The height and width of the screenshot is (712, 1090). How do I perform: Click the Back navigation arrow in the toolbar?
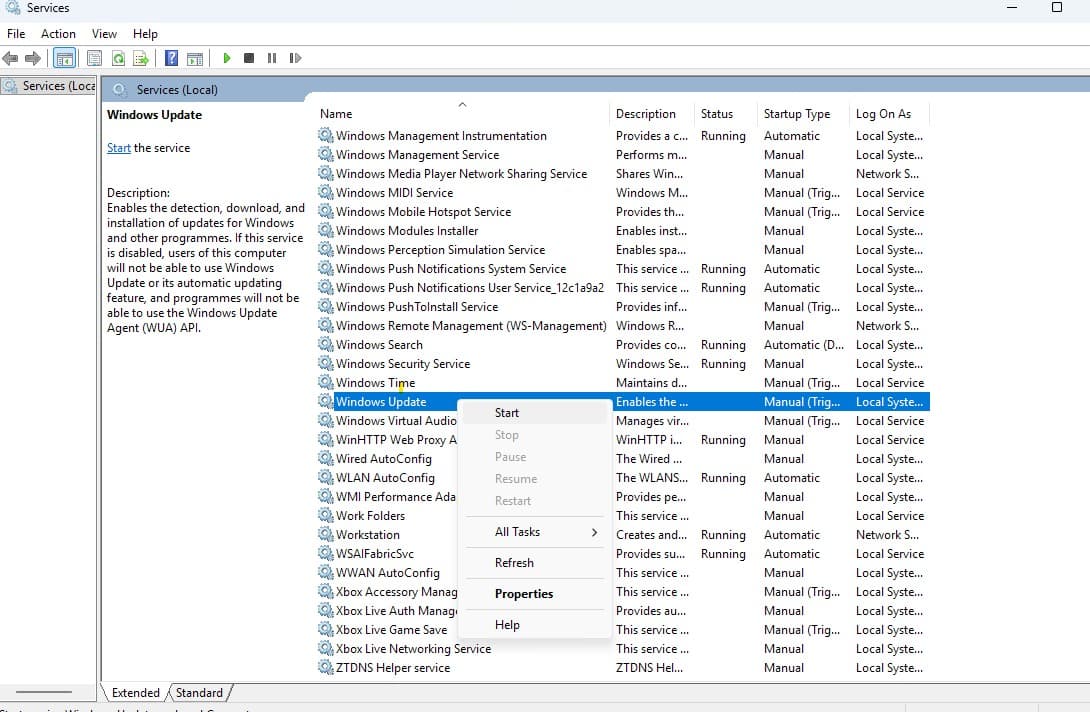point(10,57)
